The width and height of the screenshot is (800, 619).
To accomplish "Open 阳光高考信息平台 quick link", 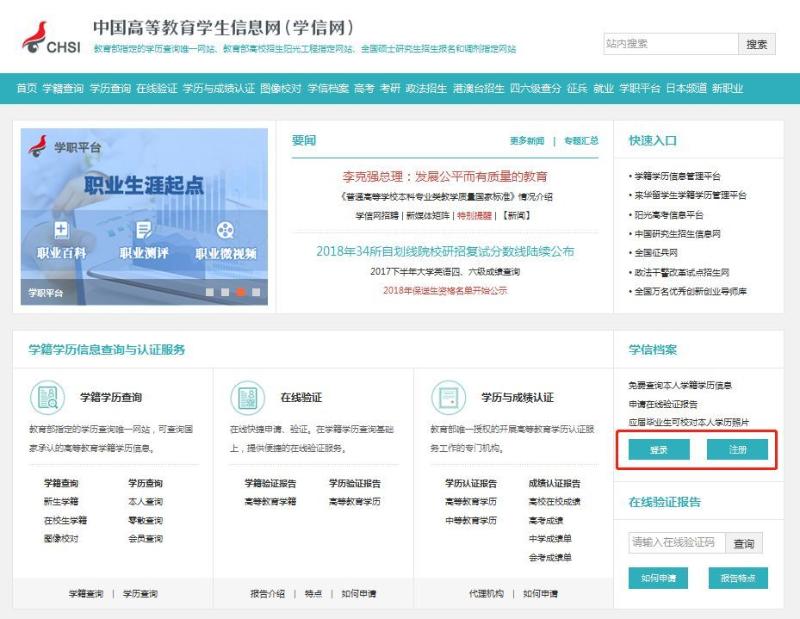I will coord(668,215).
